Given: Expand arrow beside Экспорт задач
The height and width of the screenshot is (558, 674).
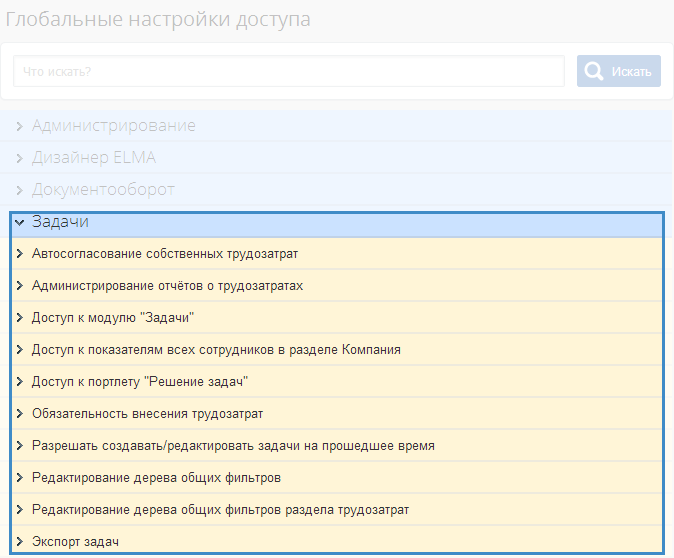Looking at the screenshot, I should click(19, 542).
